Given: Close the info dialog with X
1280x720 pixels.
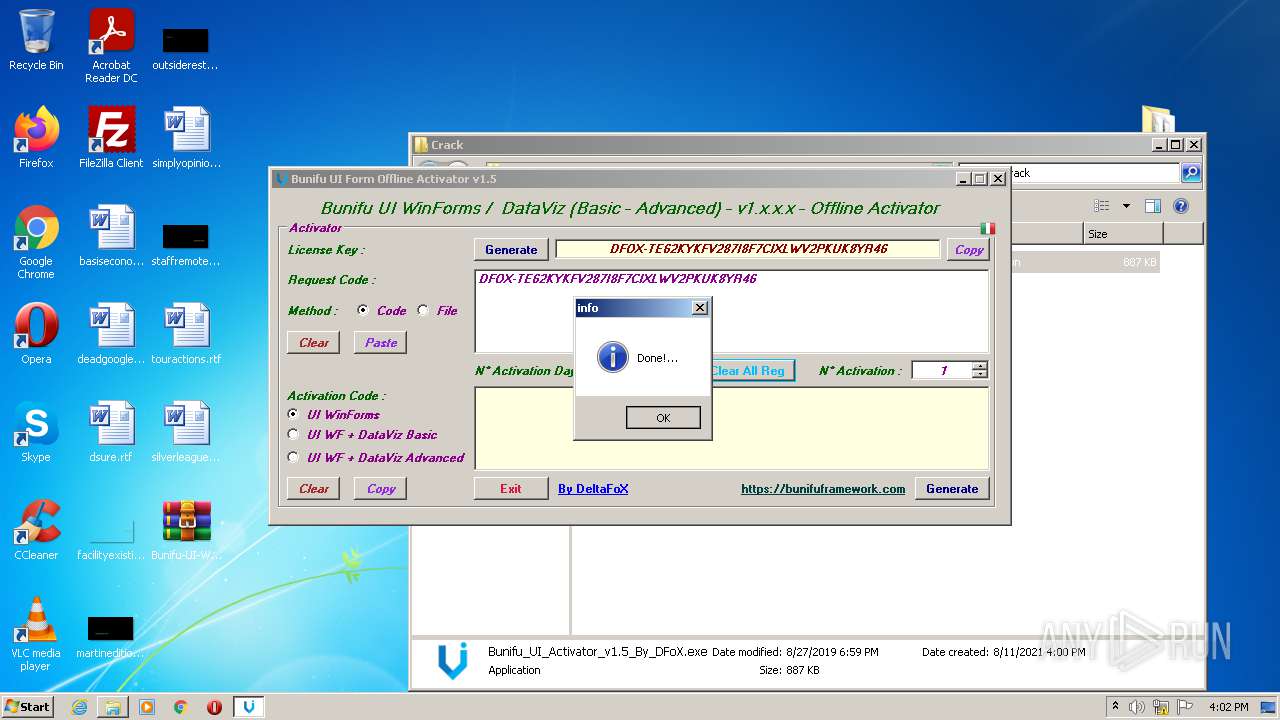Looking at the screenshot, I should point(700,308).
